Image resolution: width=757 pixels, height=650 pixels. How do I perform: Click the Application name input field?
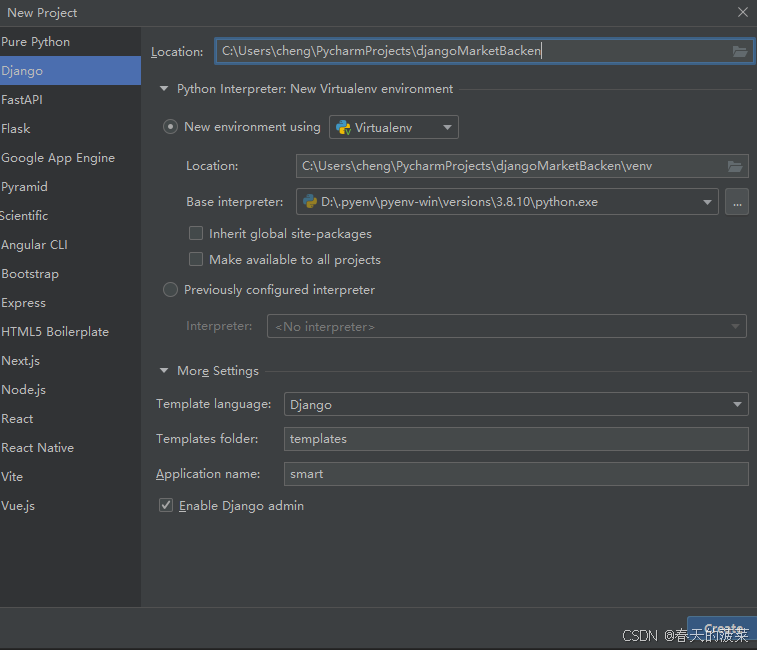[x=516, y=474]
